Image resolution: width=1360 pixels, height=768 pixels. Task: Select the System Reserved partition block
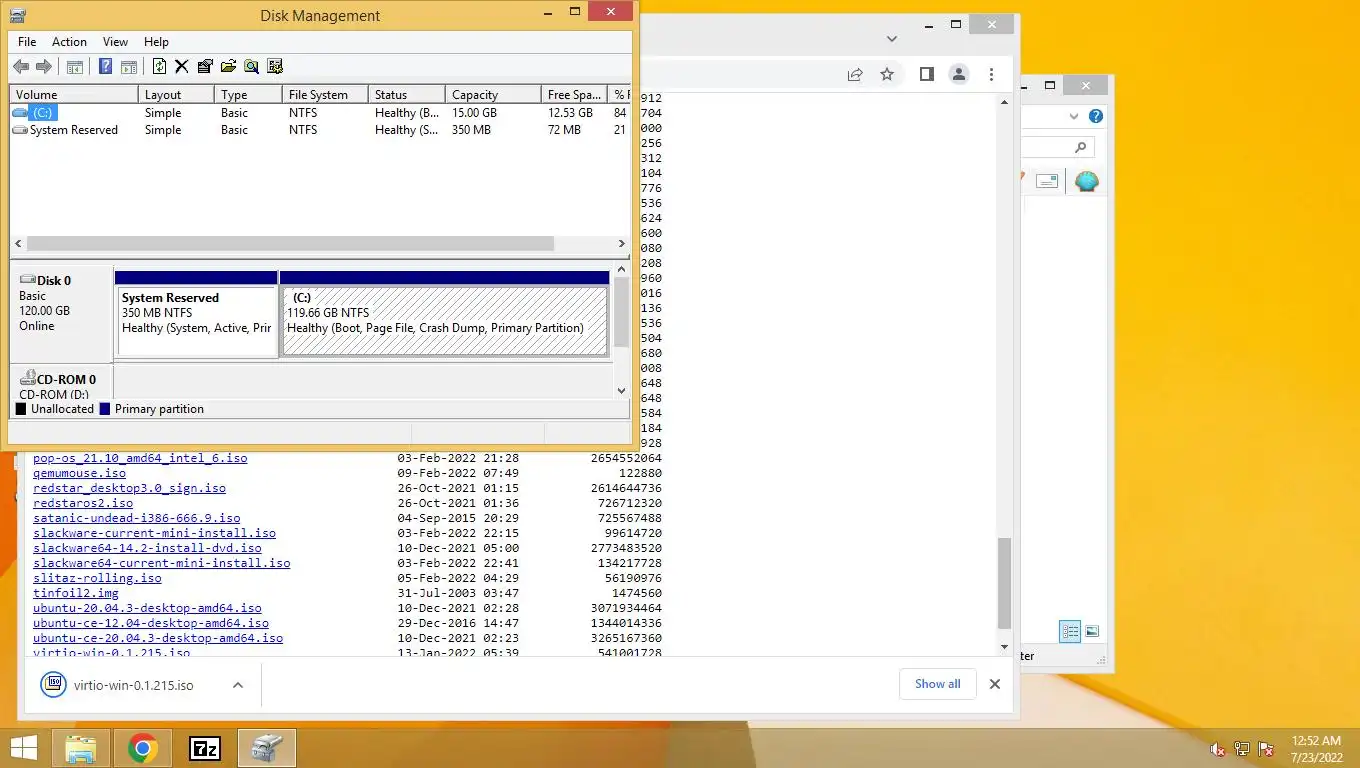196,320
